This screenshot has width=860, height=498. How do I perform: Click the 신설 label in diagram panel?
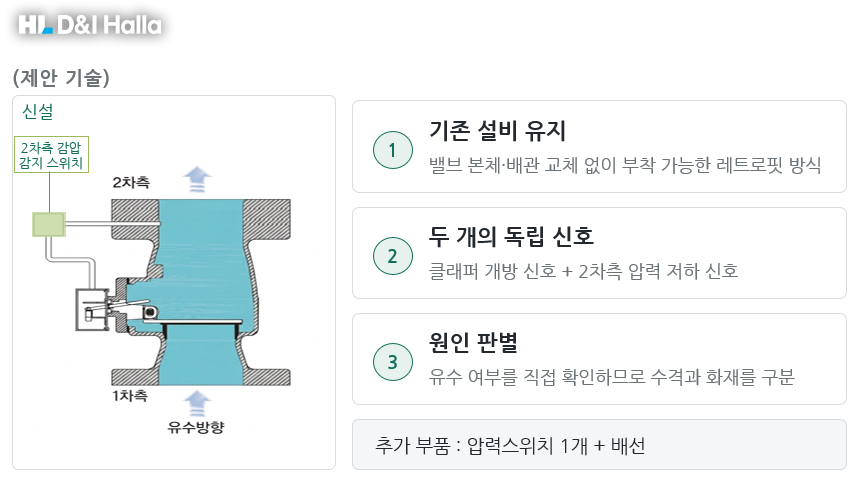(37, 111)
